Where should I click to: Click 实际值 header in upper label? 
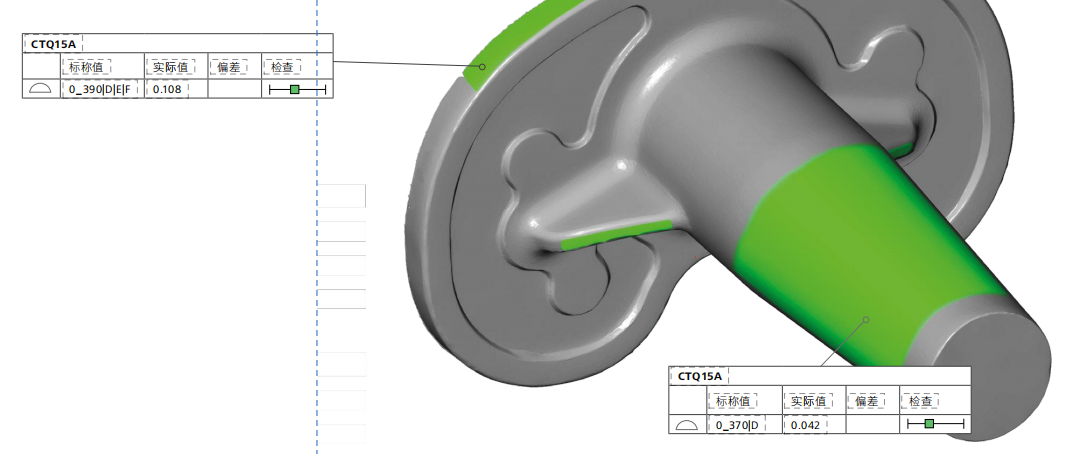point(171,67)
